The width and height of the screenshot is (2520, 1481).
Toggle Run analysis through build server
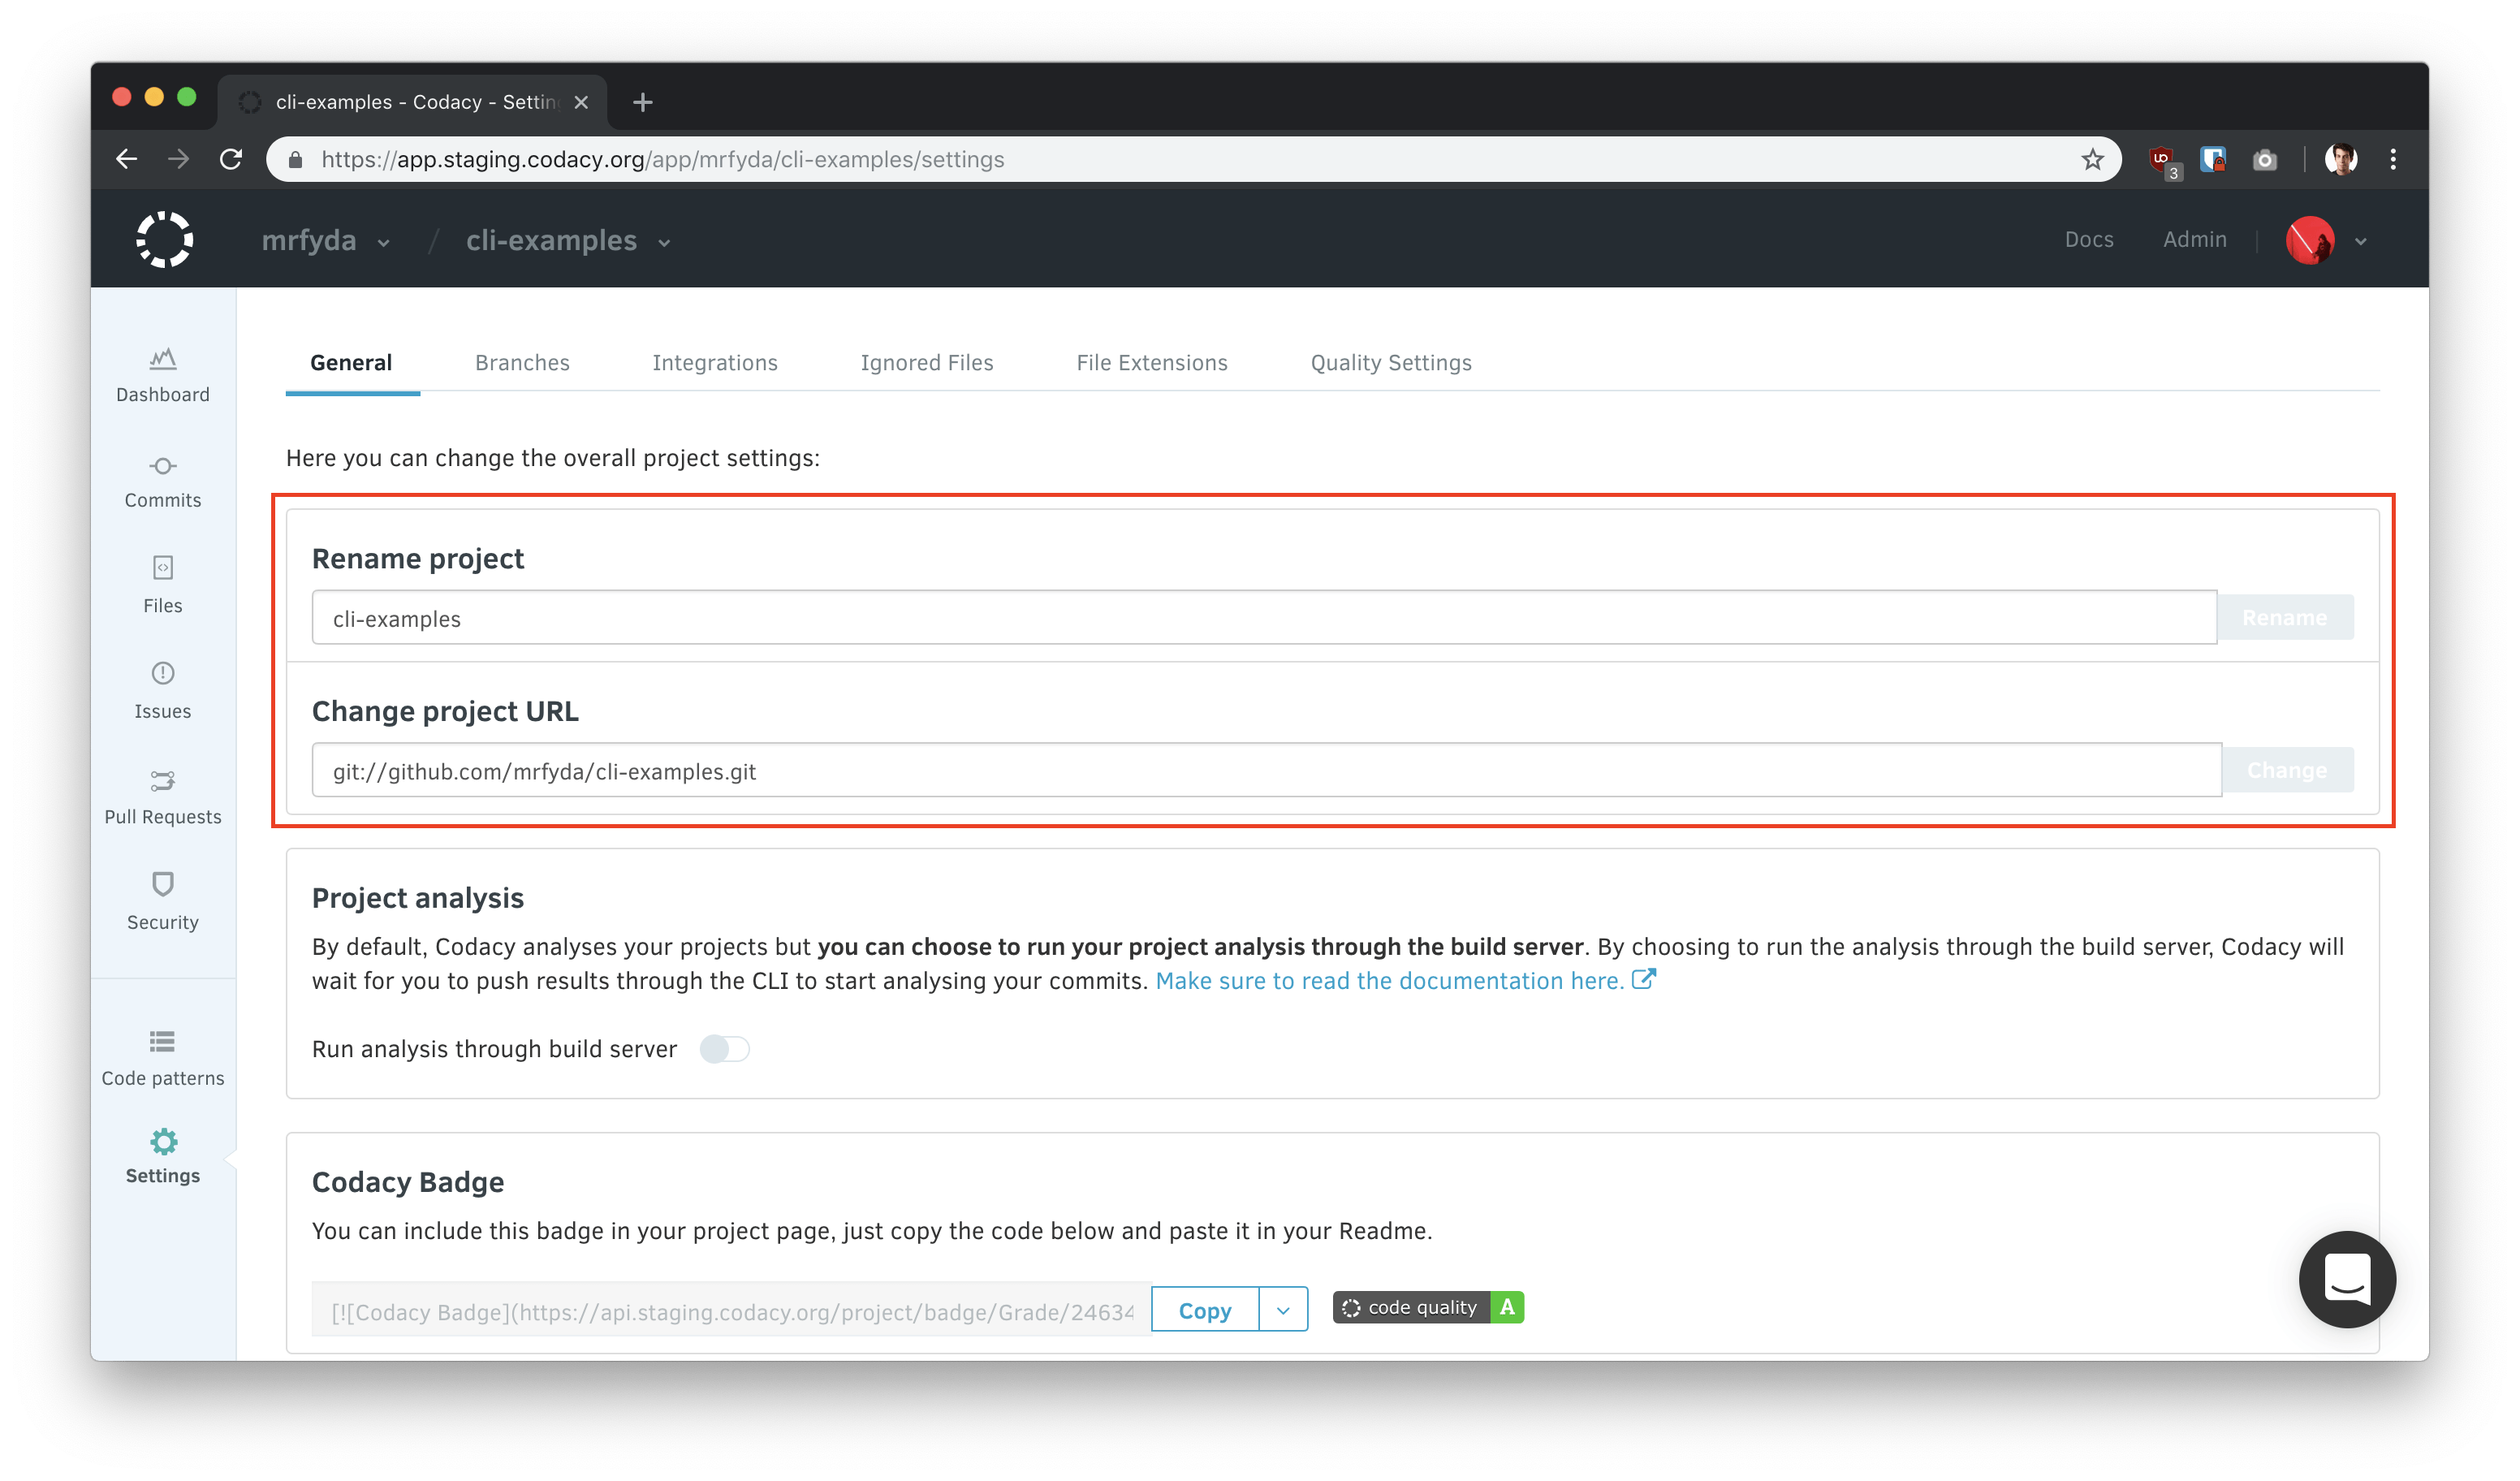pyautogui.click(x=724, y=1049)
